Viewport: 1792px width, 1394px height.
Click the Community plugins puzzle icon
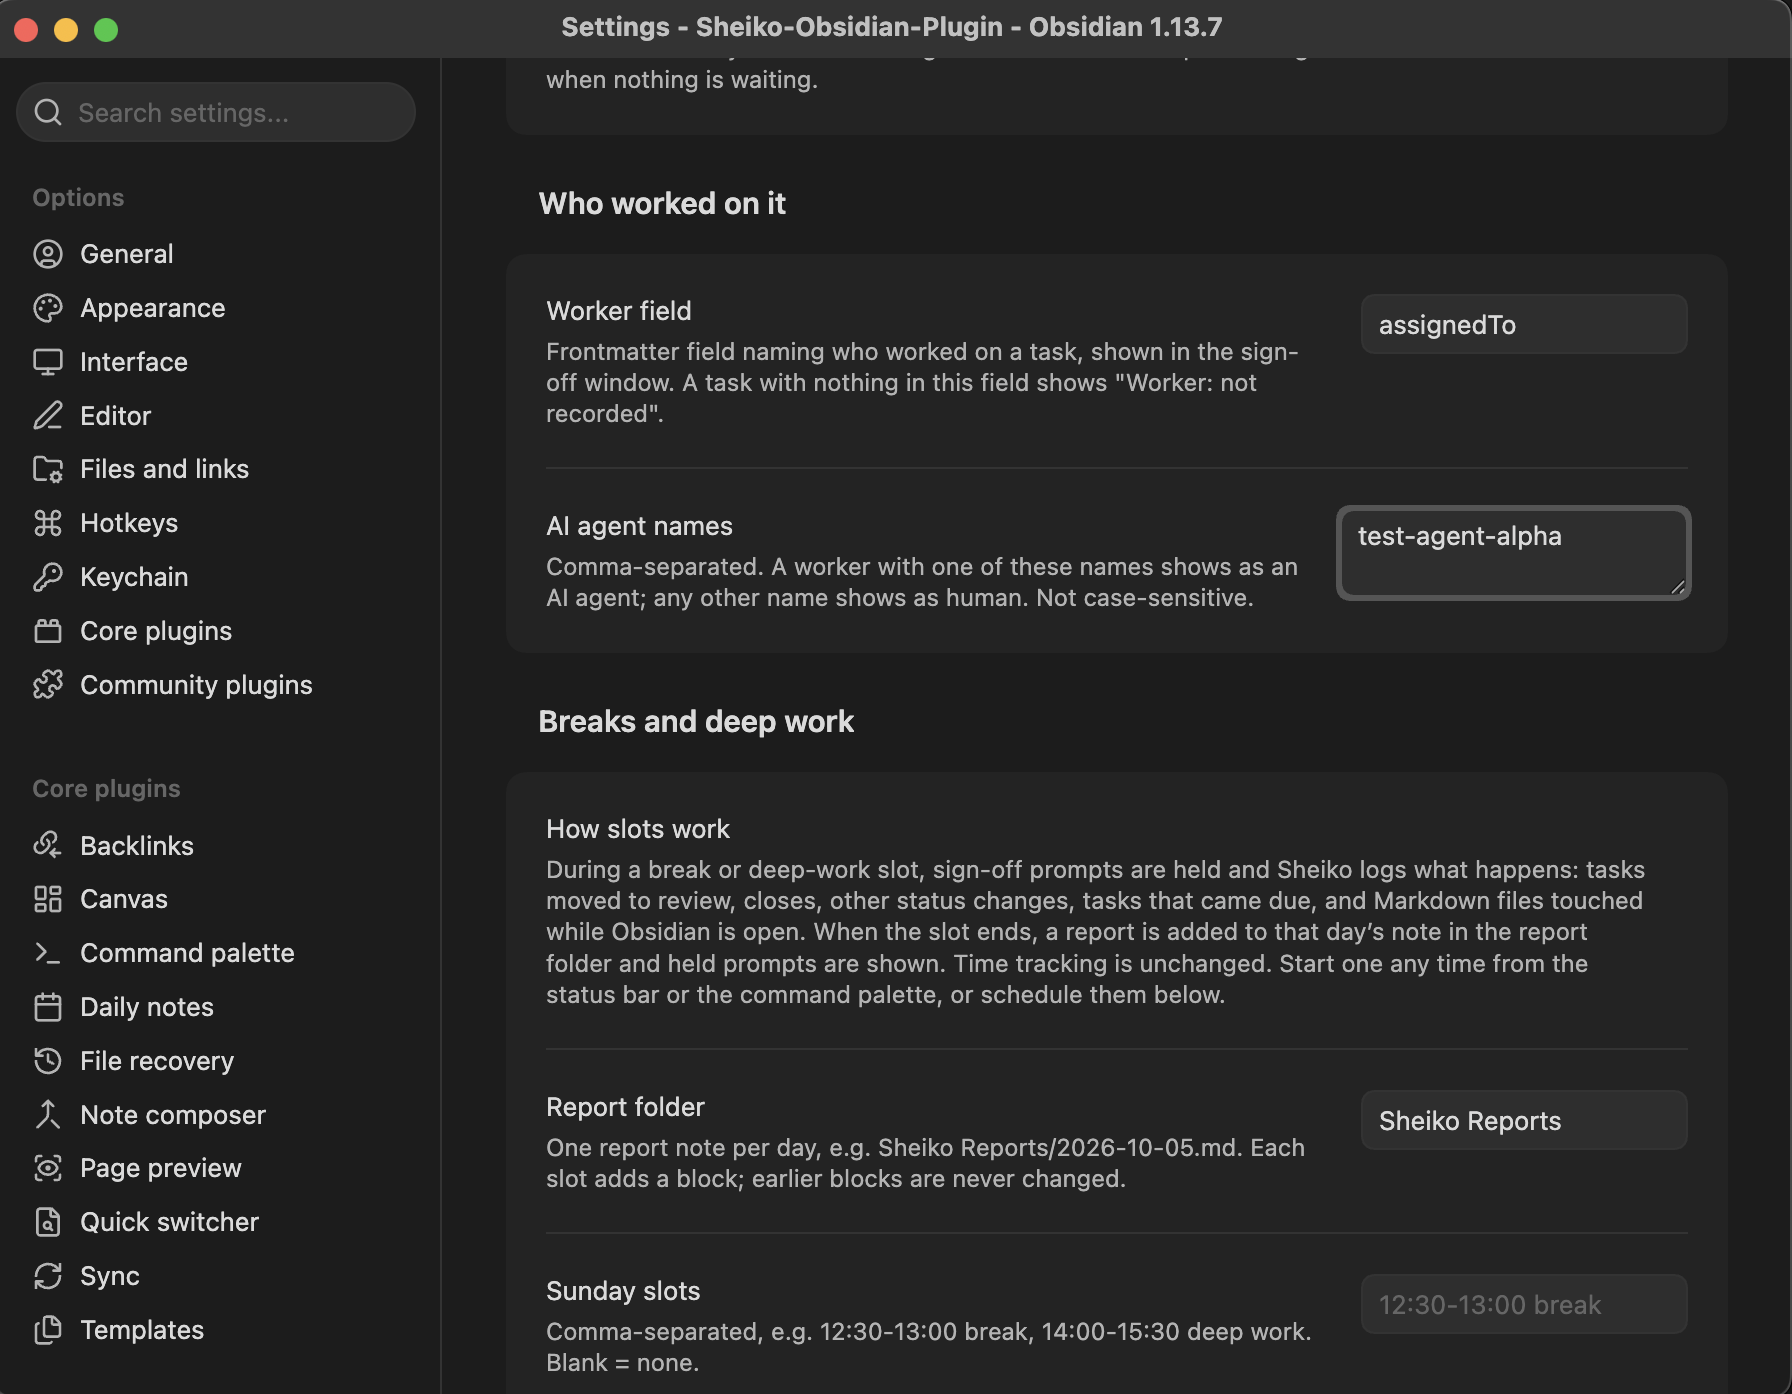click(x=48, y=685)
